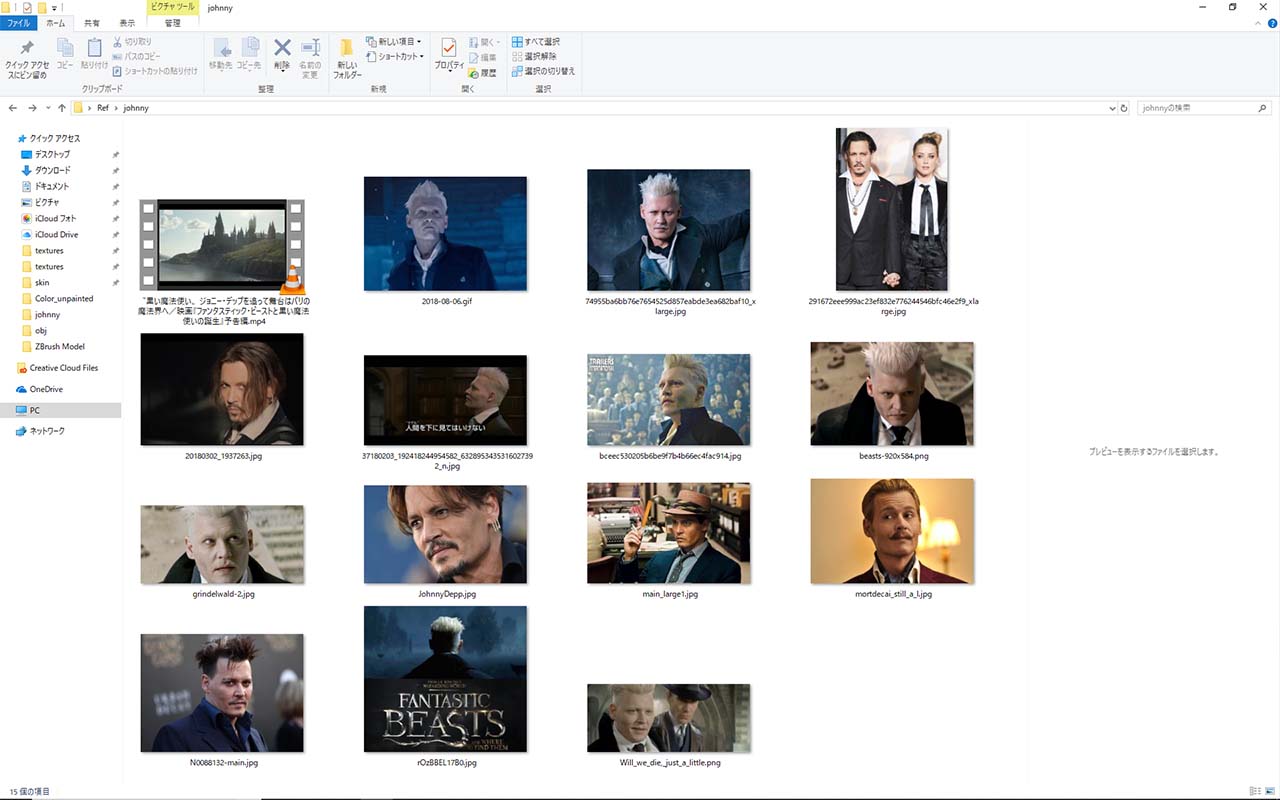Expand the 削除 (Delete) dropdown arrow

pyautogui.click(x=282, y=71)
